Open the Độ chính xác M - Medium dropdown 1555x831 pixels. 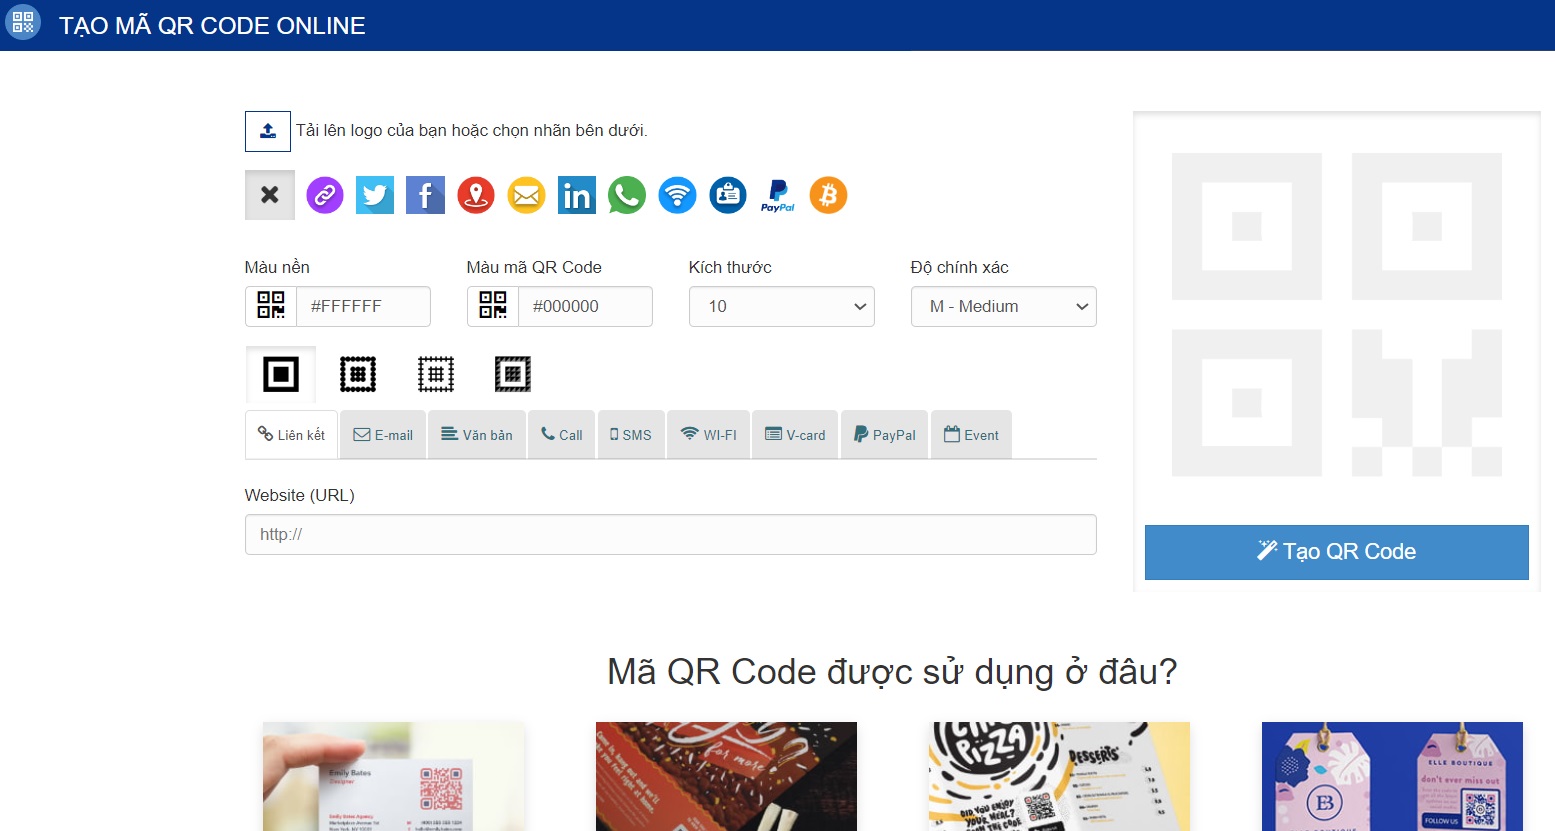1004,306
